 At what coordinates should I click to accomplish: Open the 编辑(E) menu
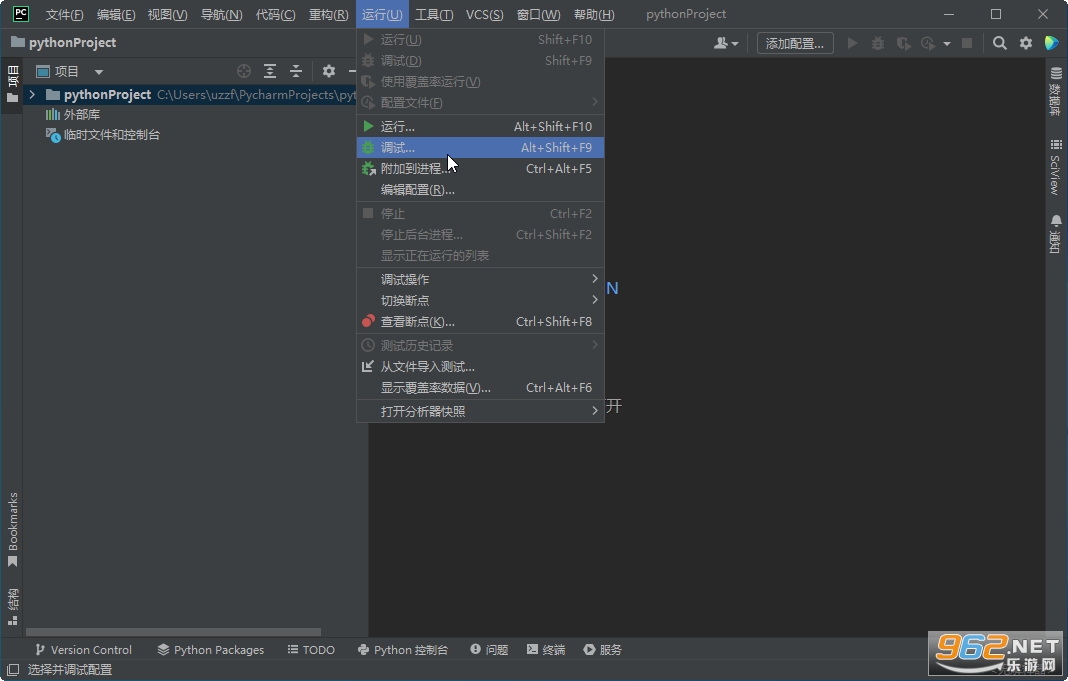[x=116, y=14]
